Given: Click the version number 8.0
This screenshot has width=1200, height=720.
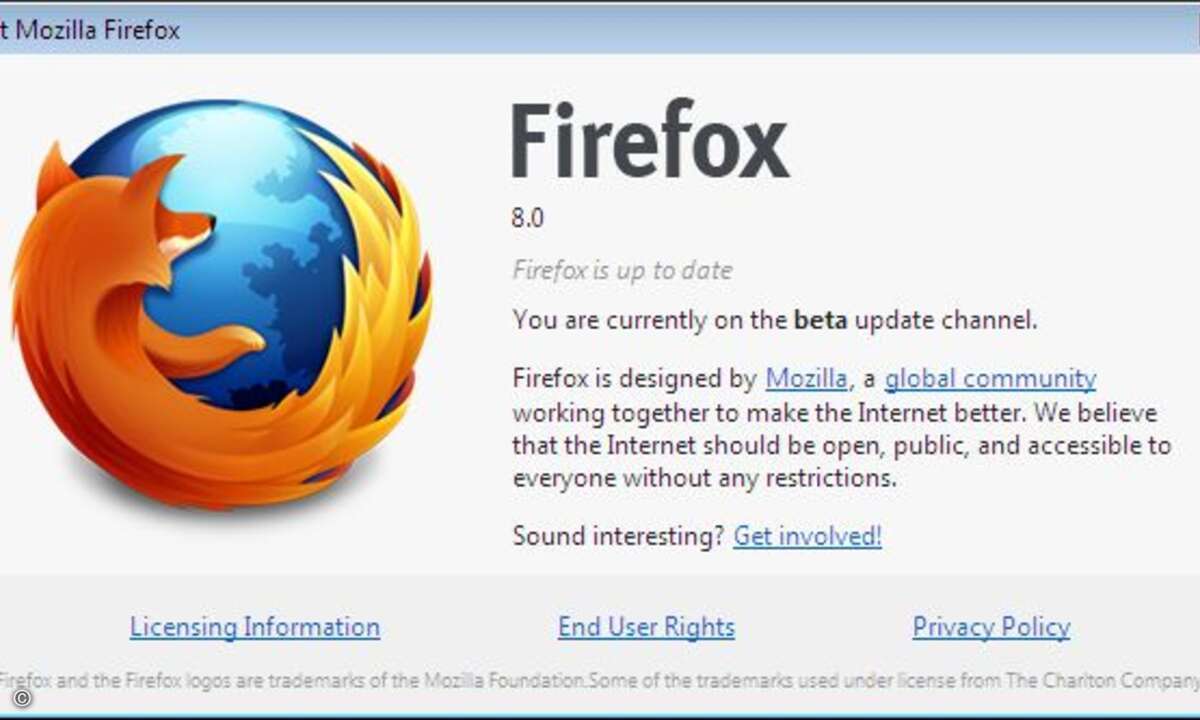Looking at the screenshot, I should pyautogui.click(x=528, y=218).
